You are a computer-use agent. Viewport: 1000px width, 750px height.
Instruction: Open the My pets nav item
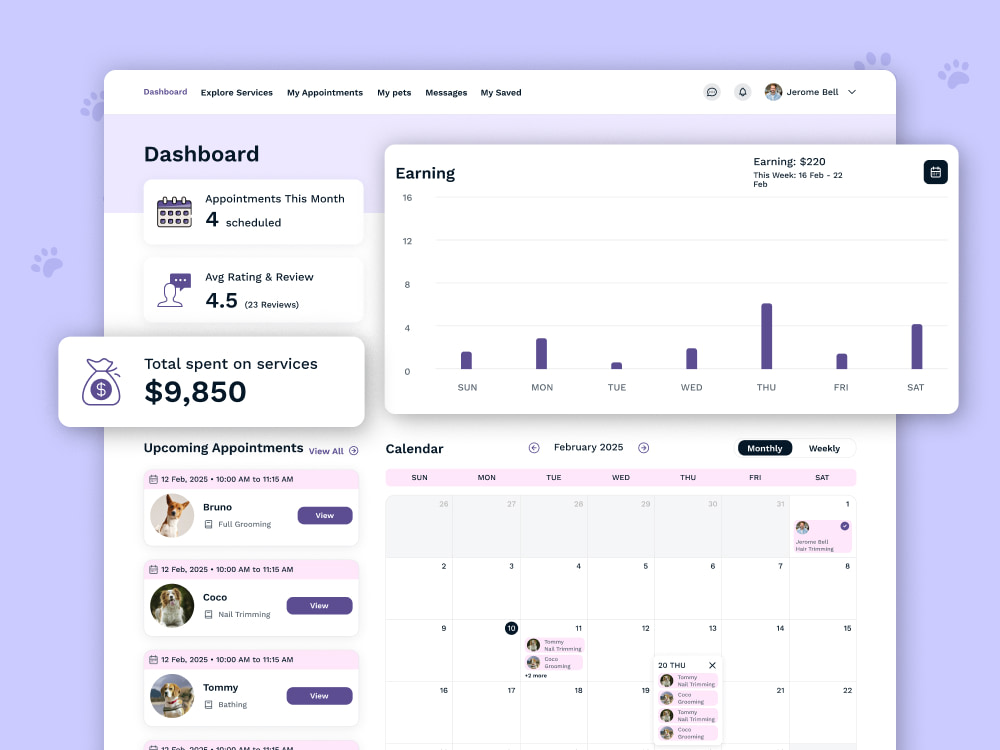[394, 92]
